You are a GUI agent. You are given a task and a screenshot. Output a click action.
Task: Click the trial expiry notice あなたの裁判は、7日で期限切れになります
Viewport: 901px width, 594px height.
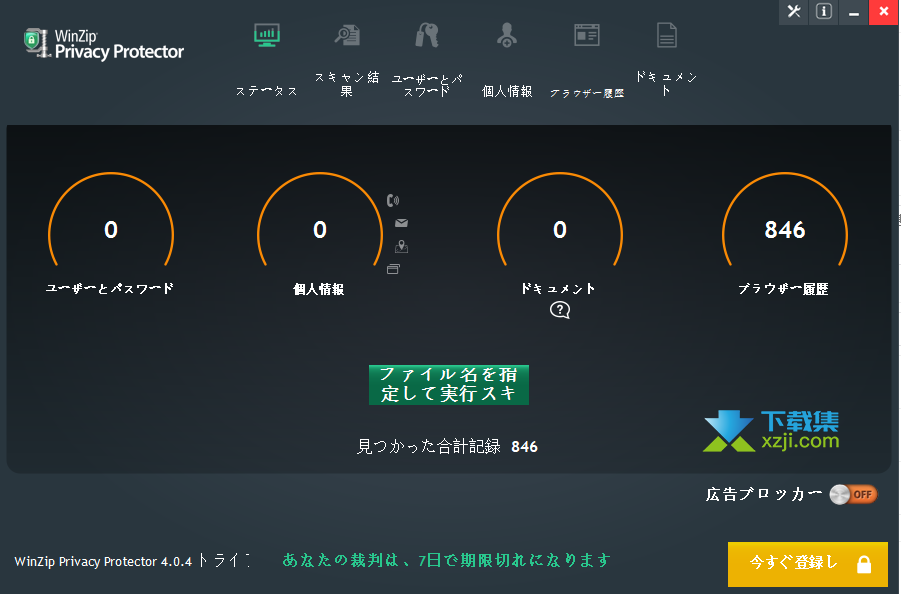coord(446,560)
